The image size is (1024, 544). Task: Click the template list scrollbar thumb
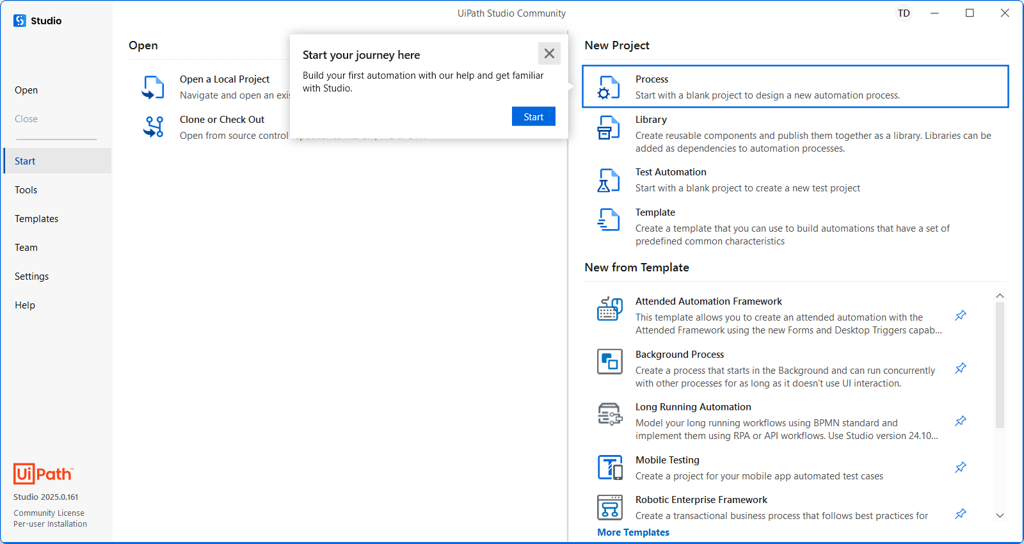pos(1000,365)
